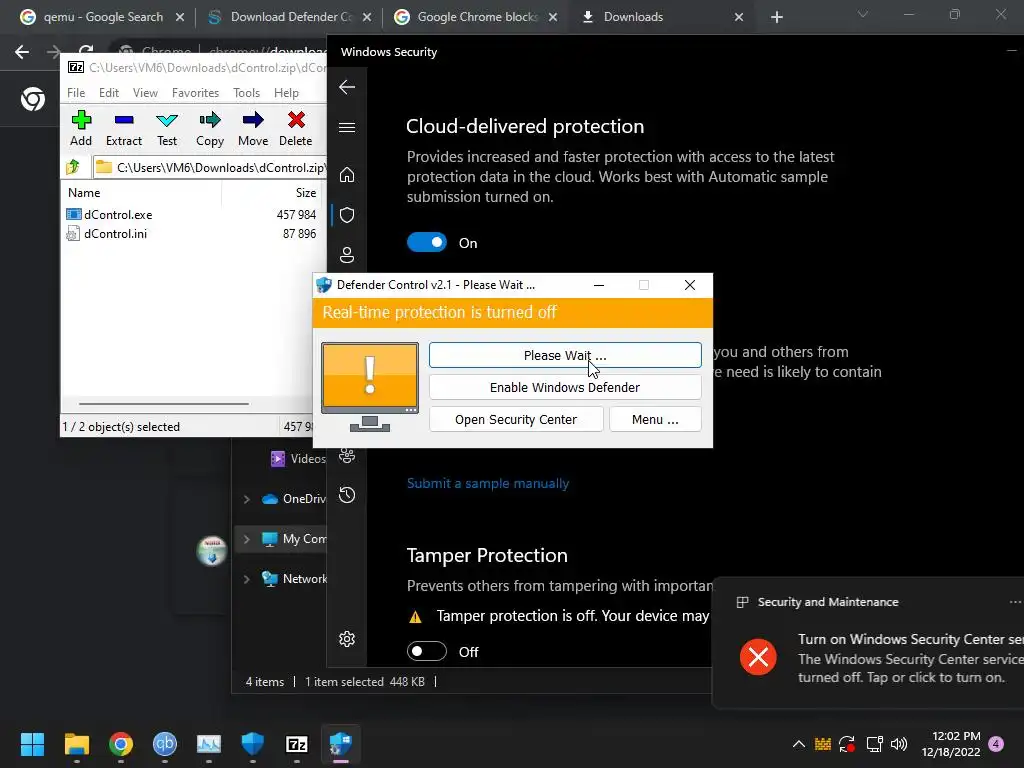Screen dimensions: 1024x768
Task: Go back in Windows Security
Action: [x=347, y=87]
